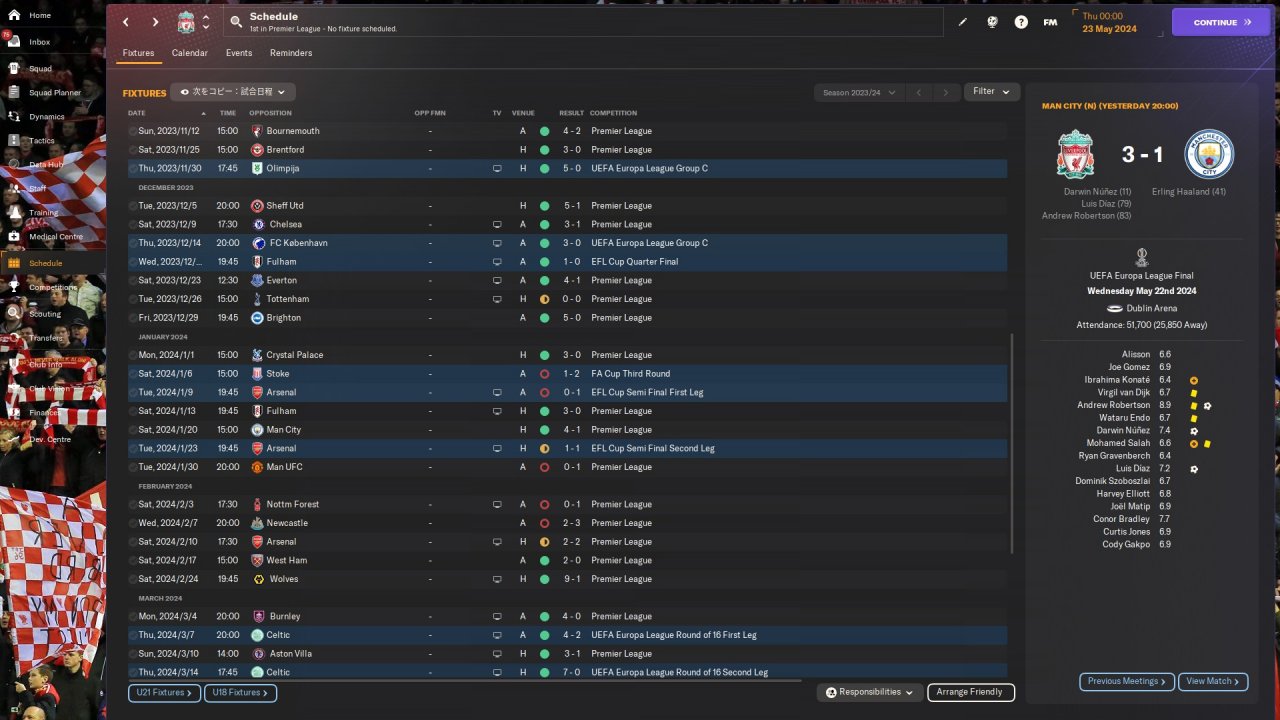Click the green result dot for Brentford

coord(545,150)
